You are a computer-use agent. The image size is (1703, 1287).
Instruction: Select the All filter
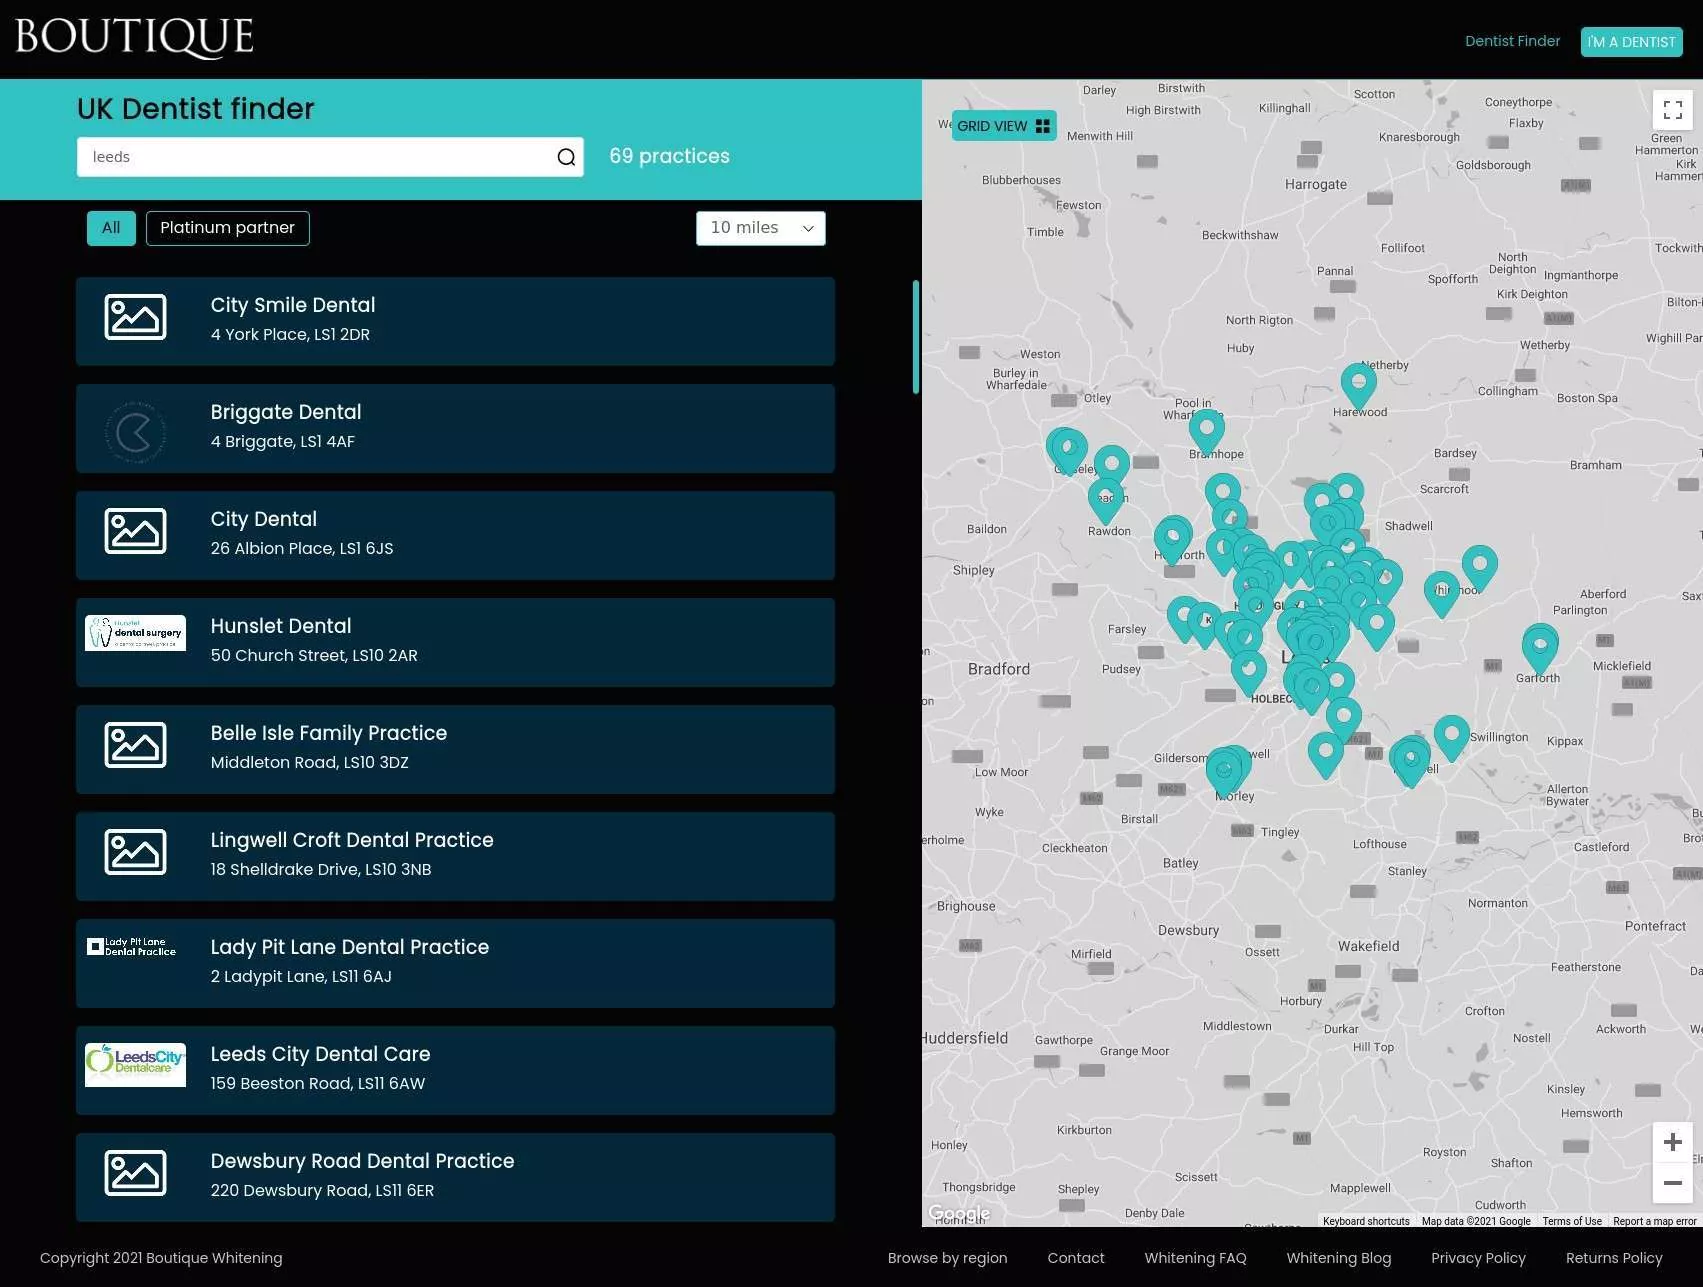tap(111, 228)
